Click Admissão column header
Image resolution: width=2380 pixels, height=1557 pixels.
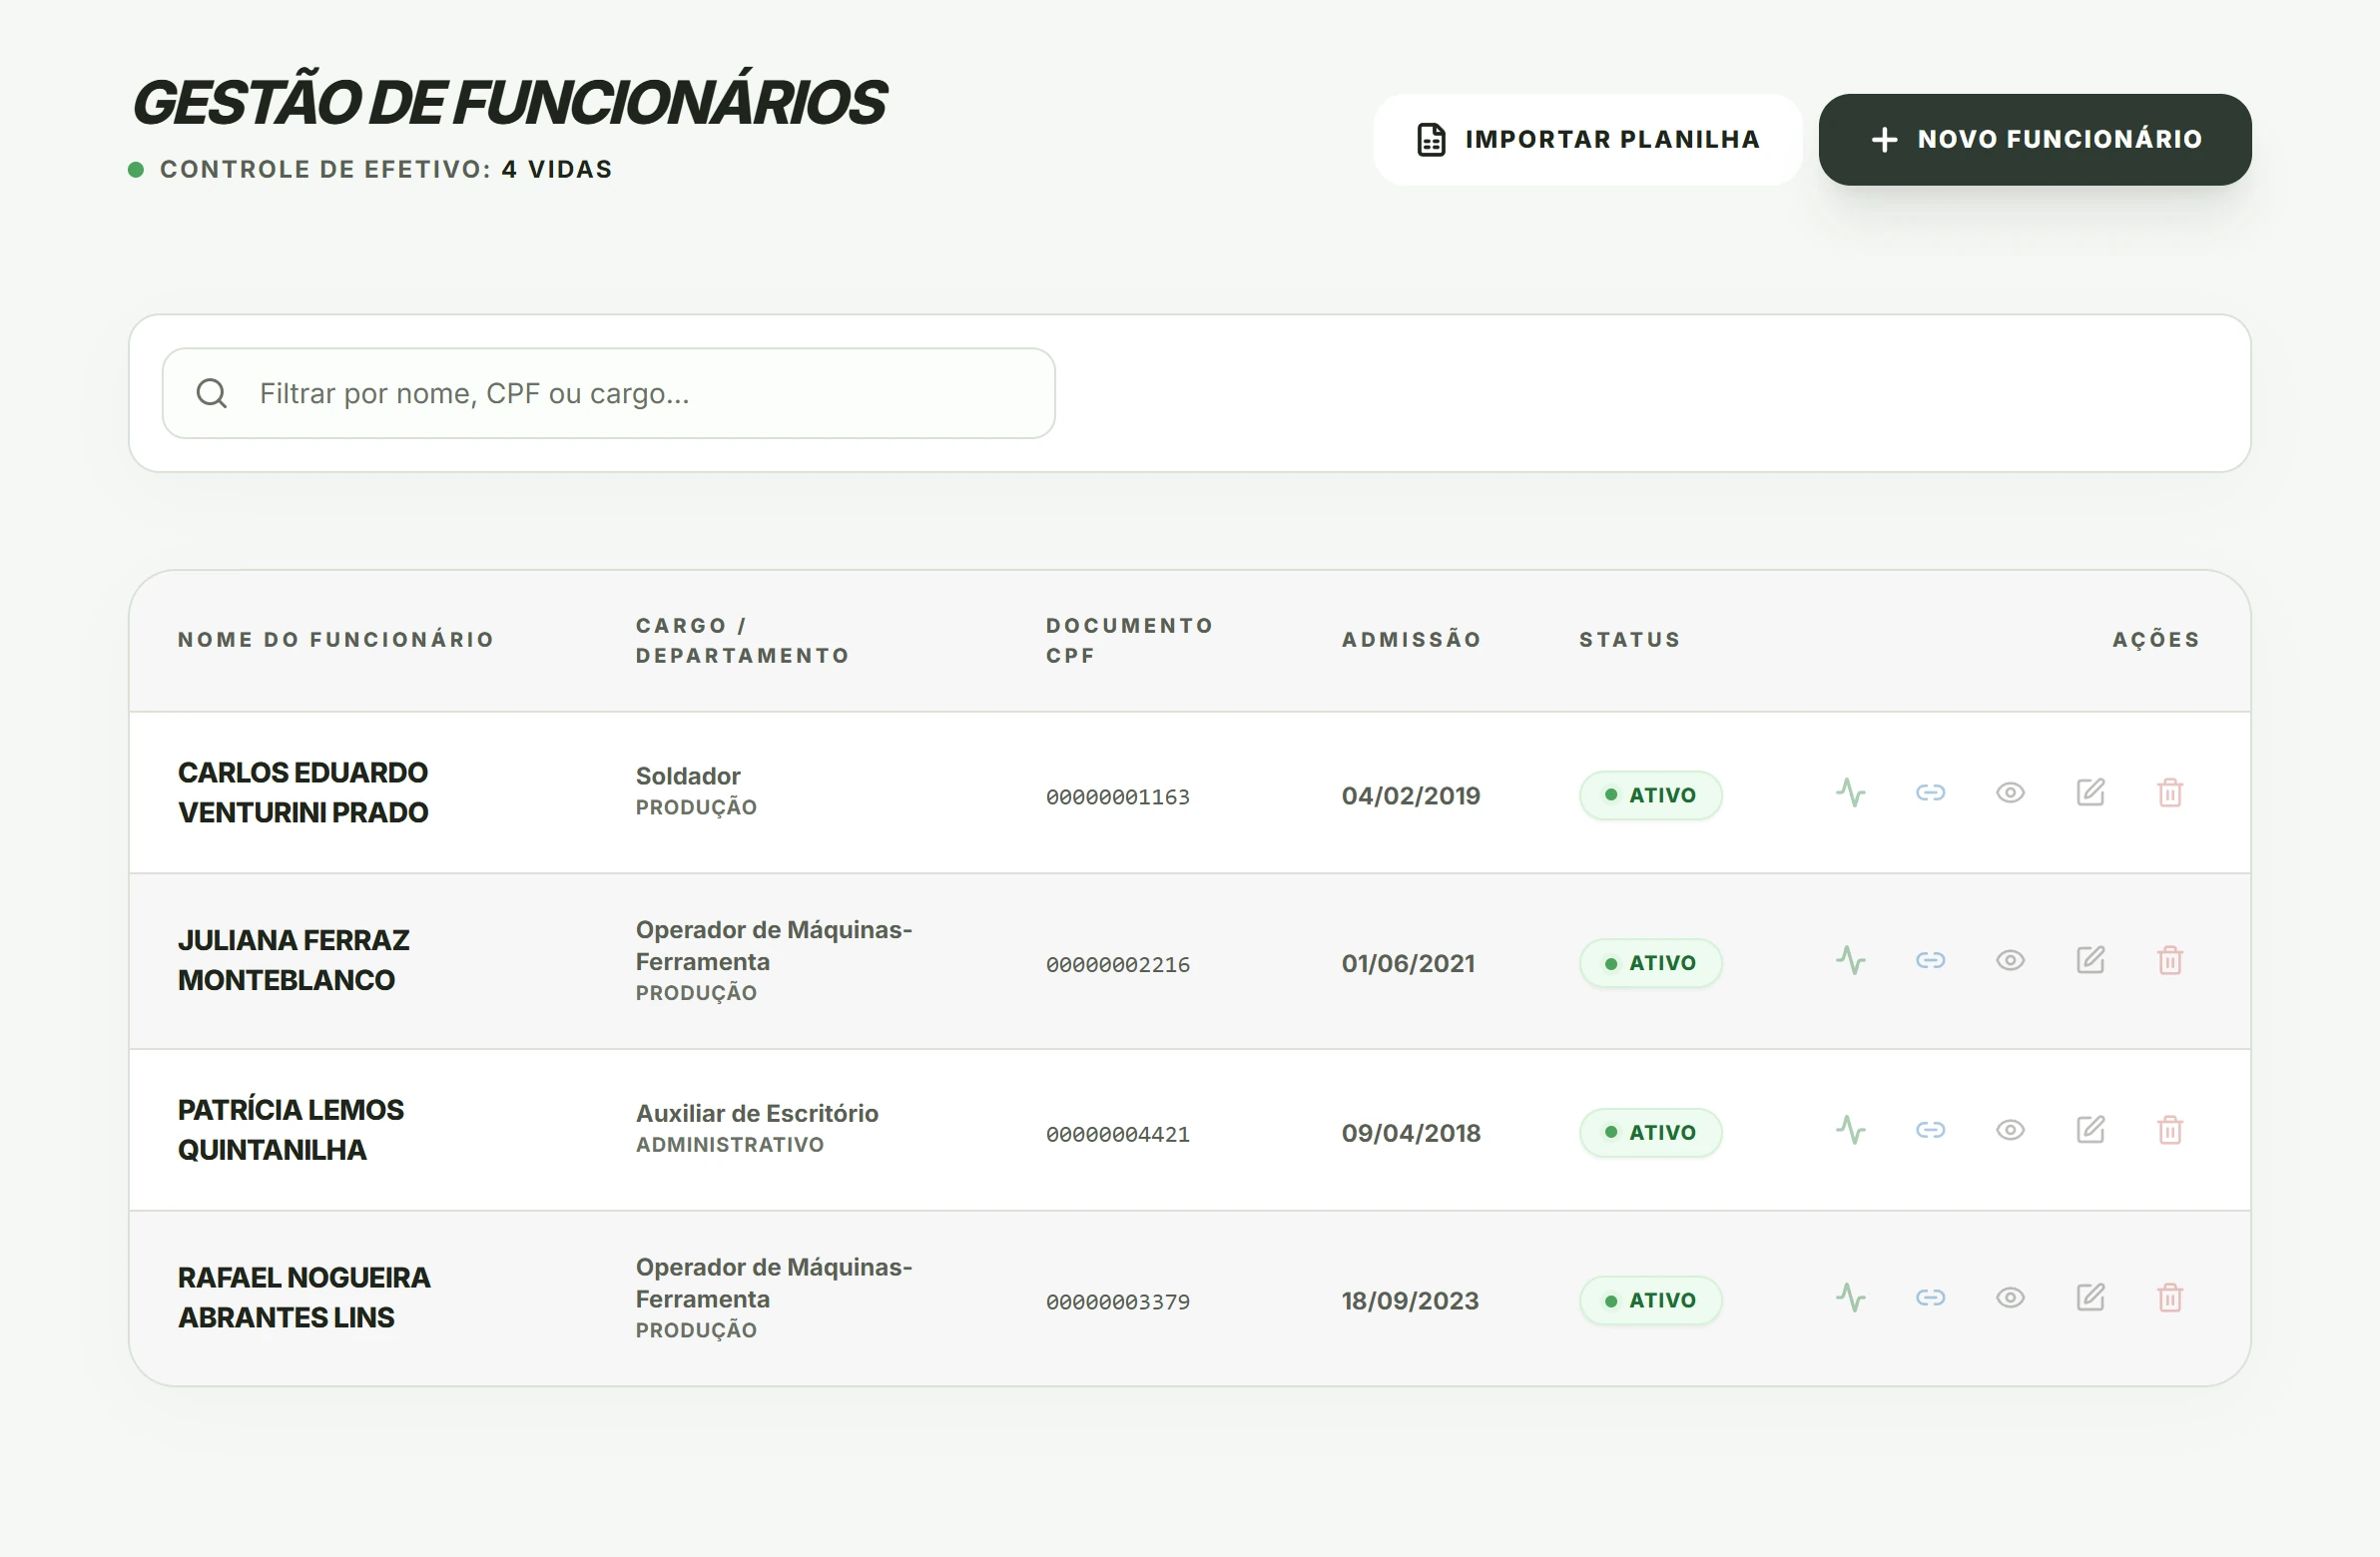click(x=1412, y=640)
